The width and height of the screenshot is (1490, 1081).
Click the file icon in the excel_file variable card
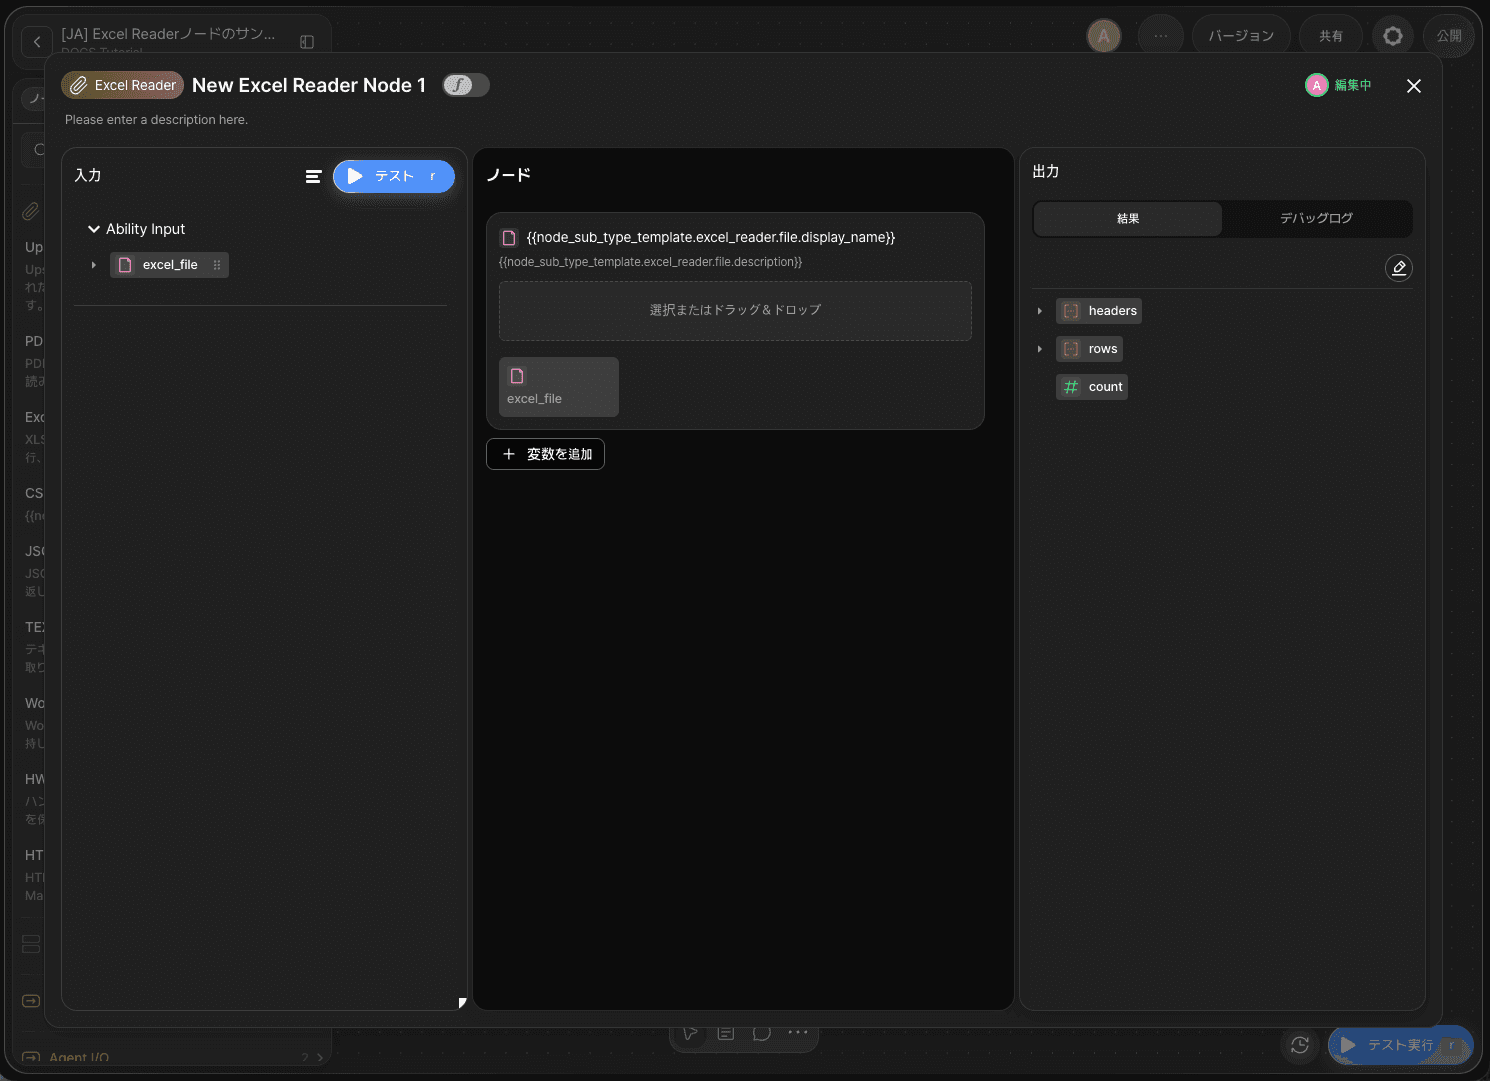517,376
